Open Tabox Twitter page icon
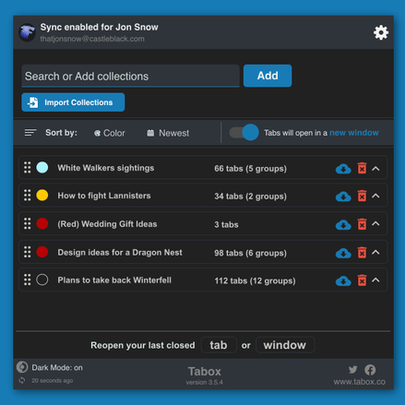This screenshot has height=405, width=405. pos(353,369)
